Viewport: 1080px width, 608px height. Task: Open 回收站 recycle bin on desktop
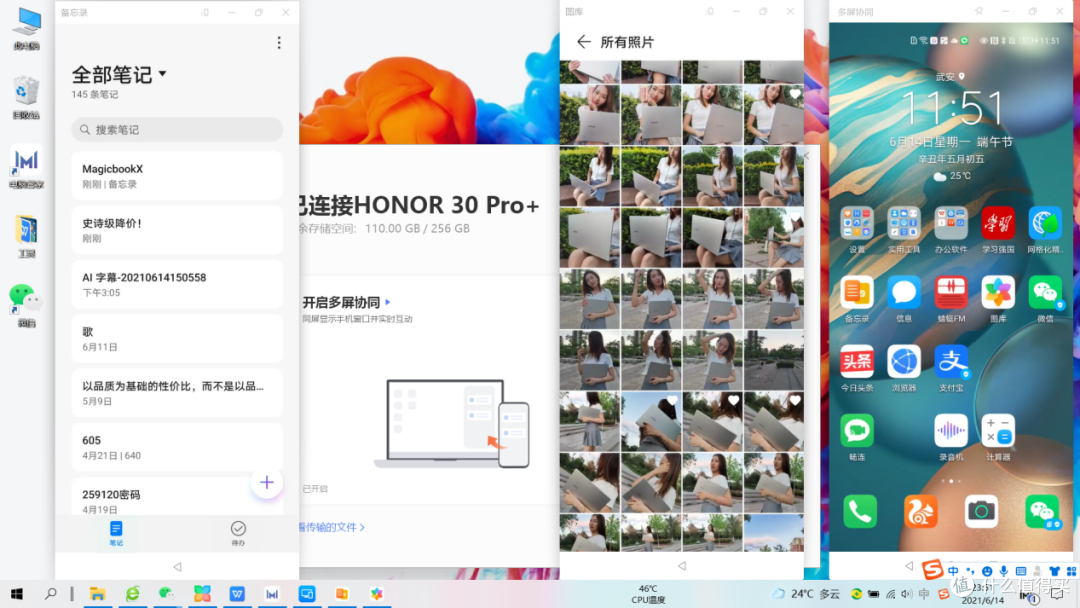tap(26, 98)
